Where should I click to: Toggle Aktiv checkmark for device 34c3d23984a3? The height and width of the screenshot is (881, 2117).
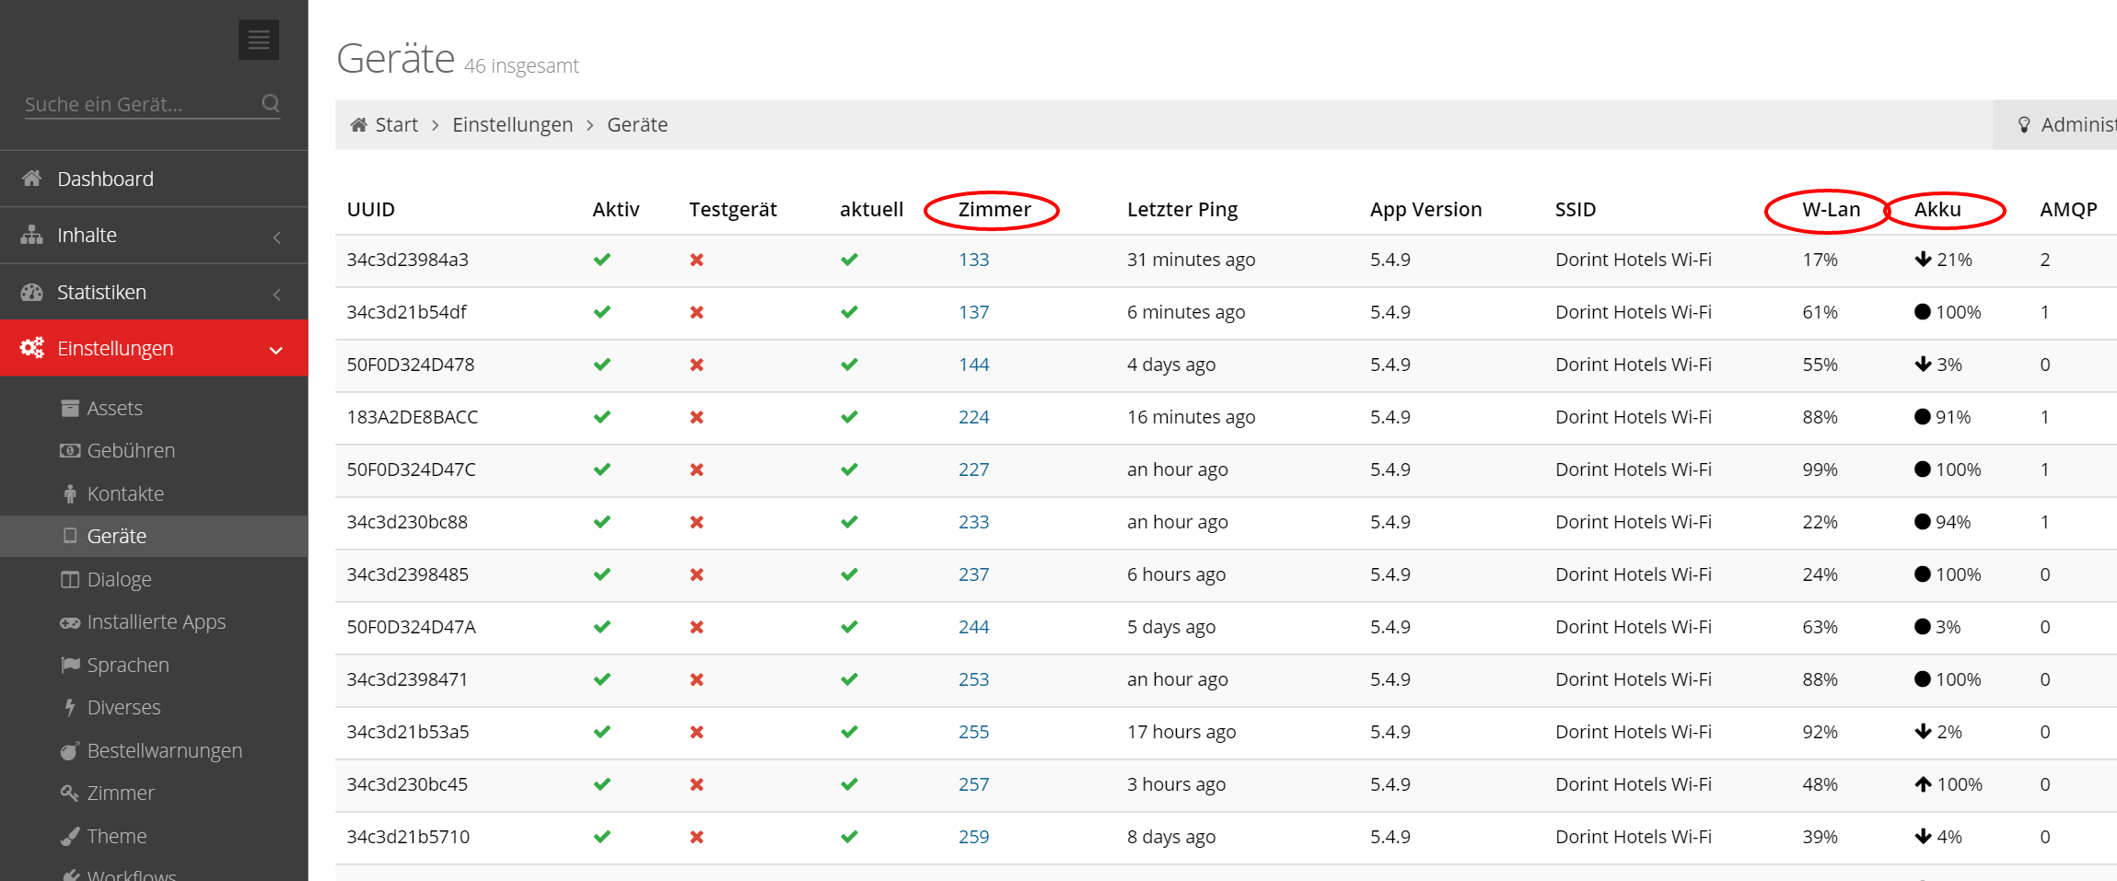[602, 260]
